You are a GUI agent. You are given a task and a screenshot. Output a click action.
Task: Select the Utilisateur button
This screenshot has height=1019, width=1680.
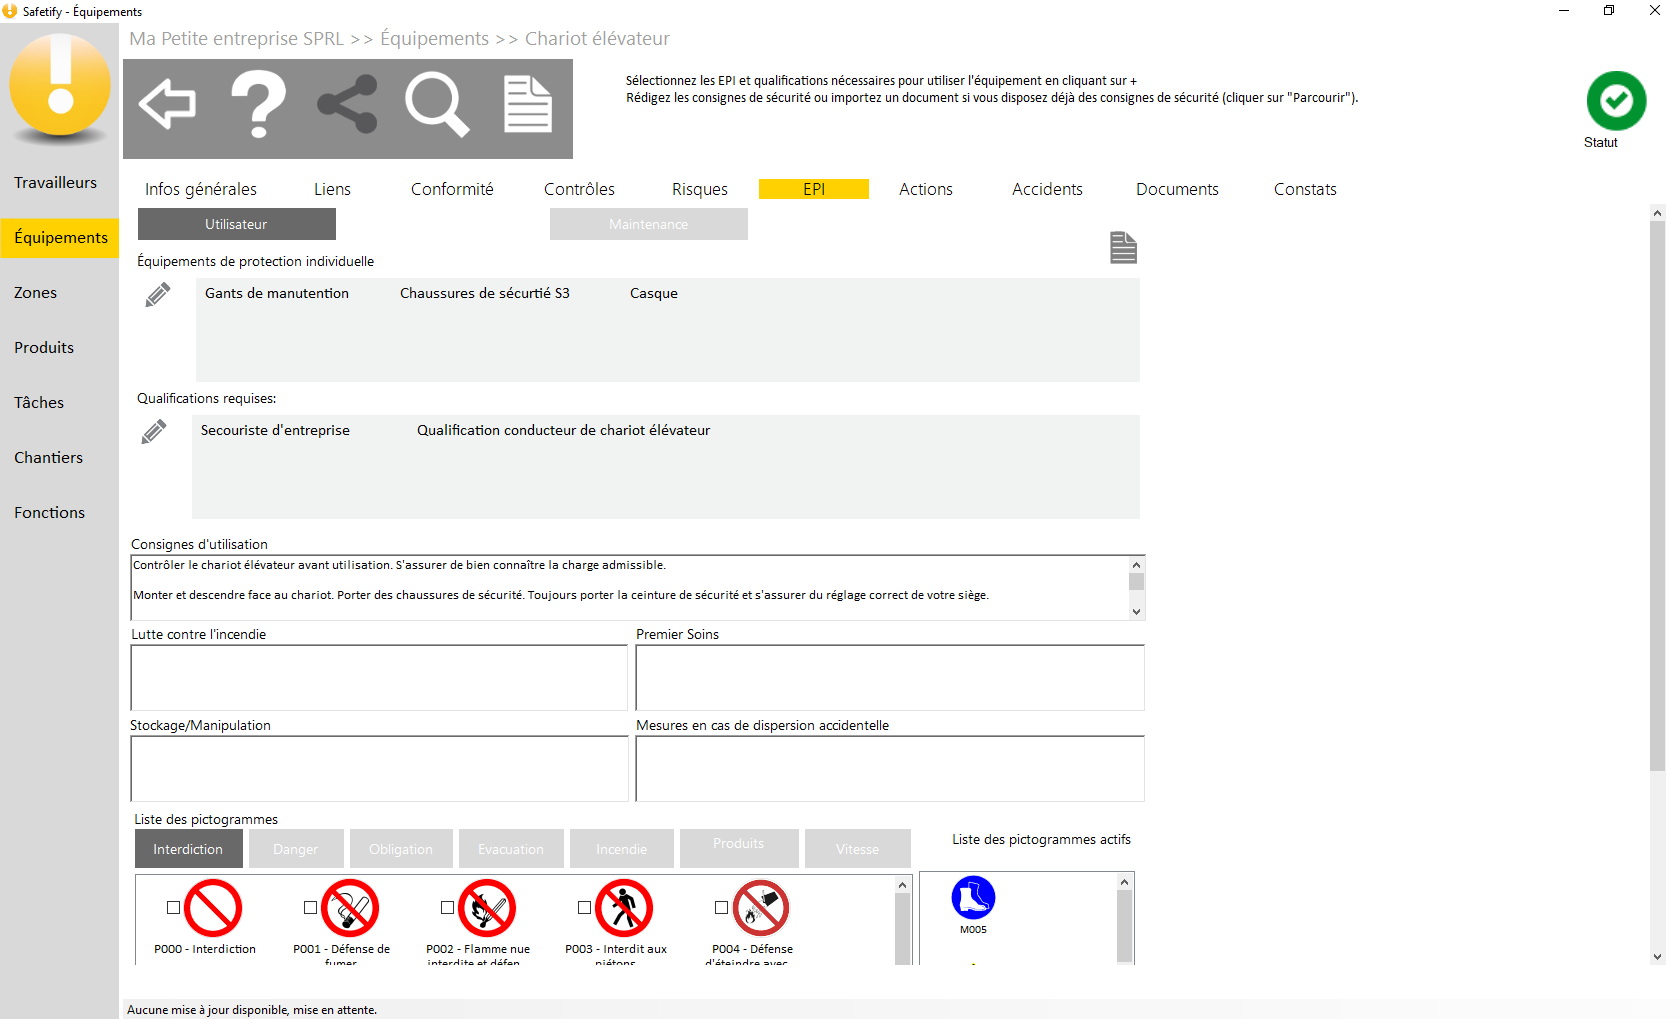tap(237, 224)
